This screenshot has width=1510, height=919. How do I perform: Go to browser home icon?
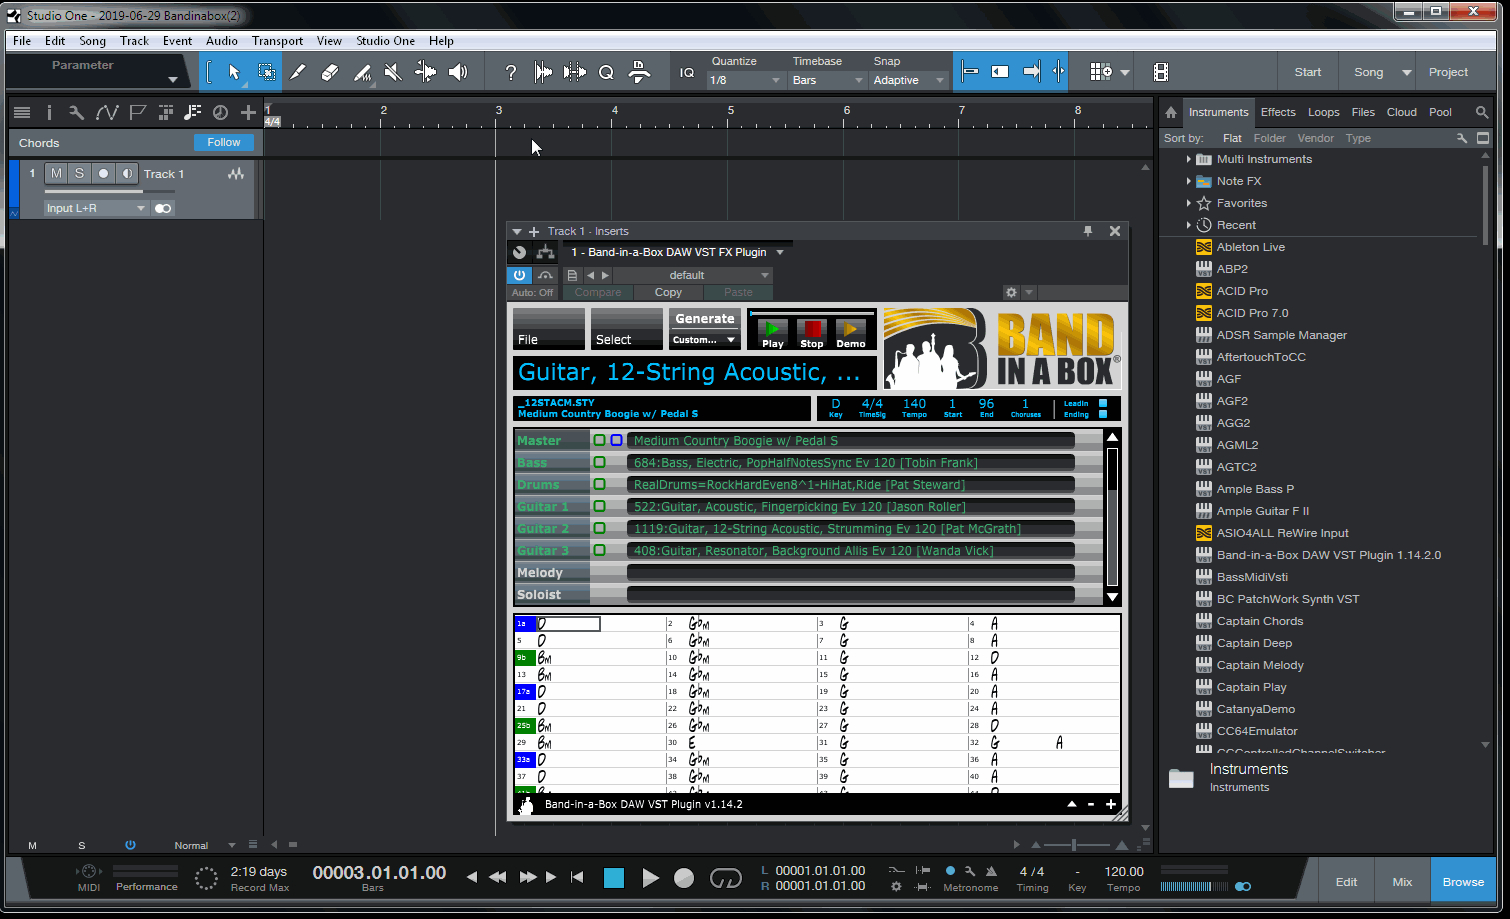click(x=1171, y=112)
